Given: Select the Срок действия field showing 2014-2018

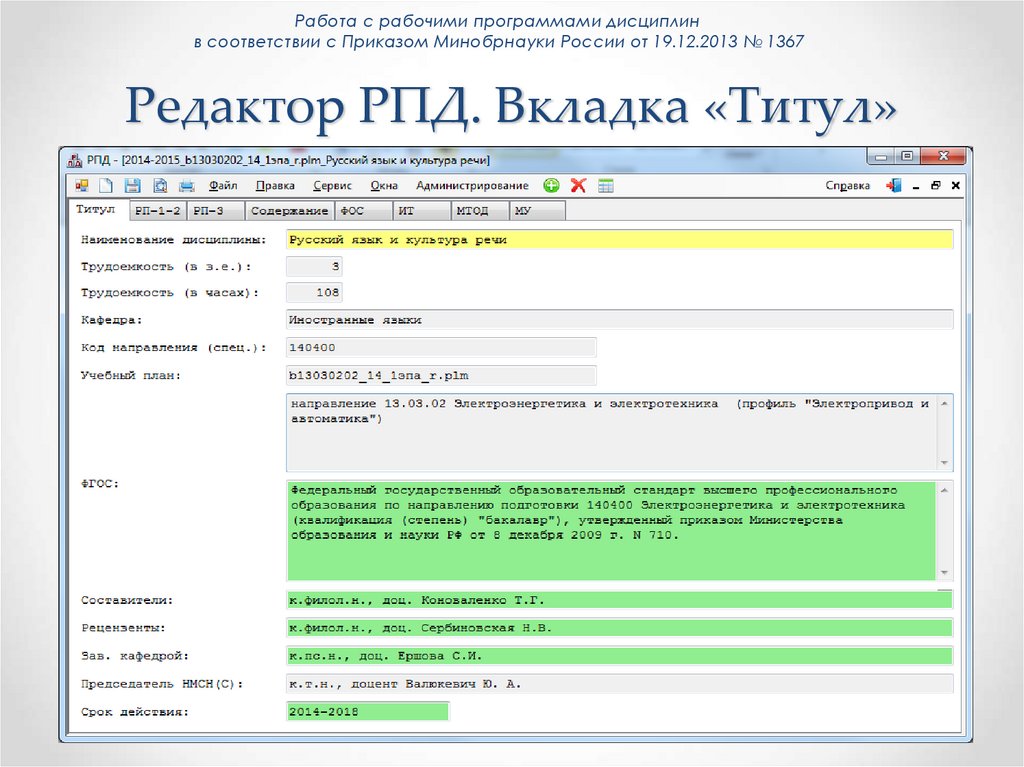Looking at the screenshot, I should [x=367, y=710].
